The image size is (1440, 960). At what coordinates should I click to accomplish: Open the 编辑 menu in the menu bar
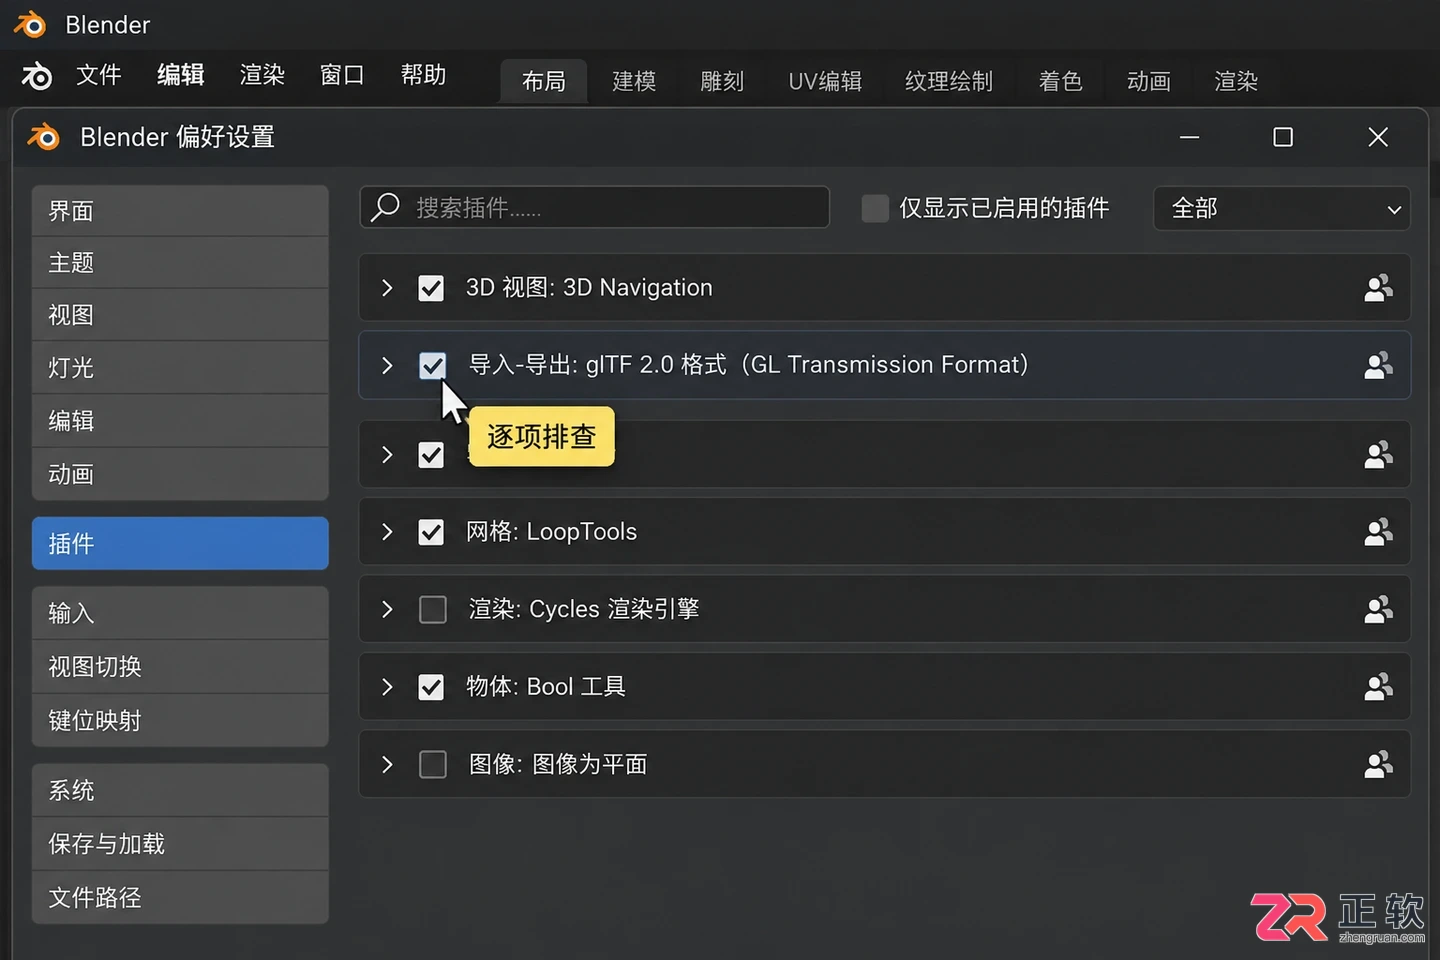pos(181,75)
